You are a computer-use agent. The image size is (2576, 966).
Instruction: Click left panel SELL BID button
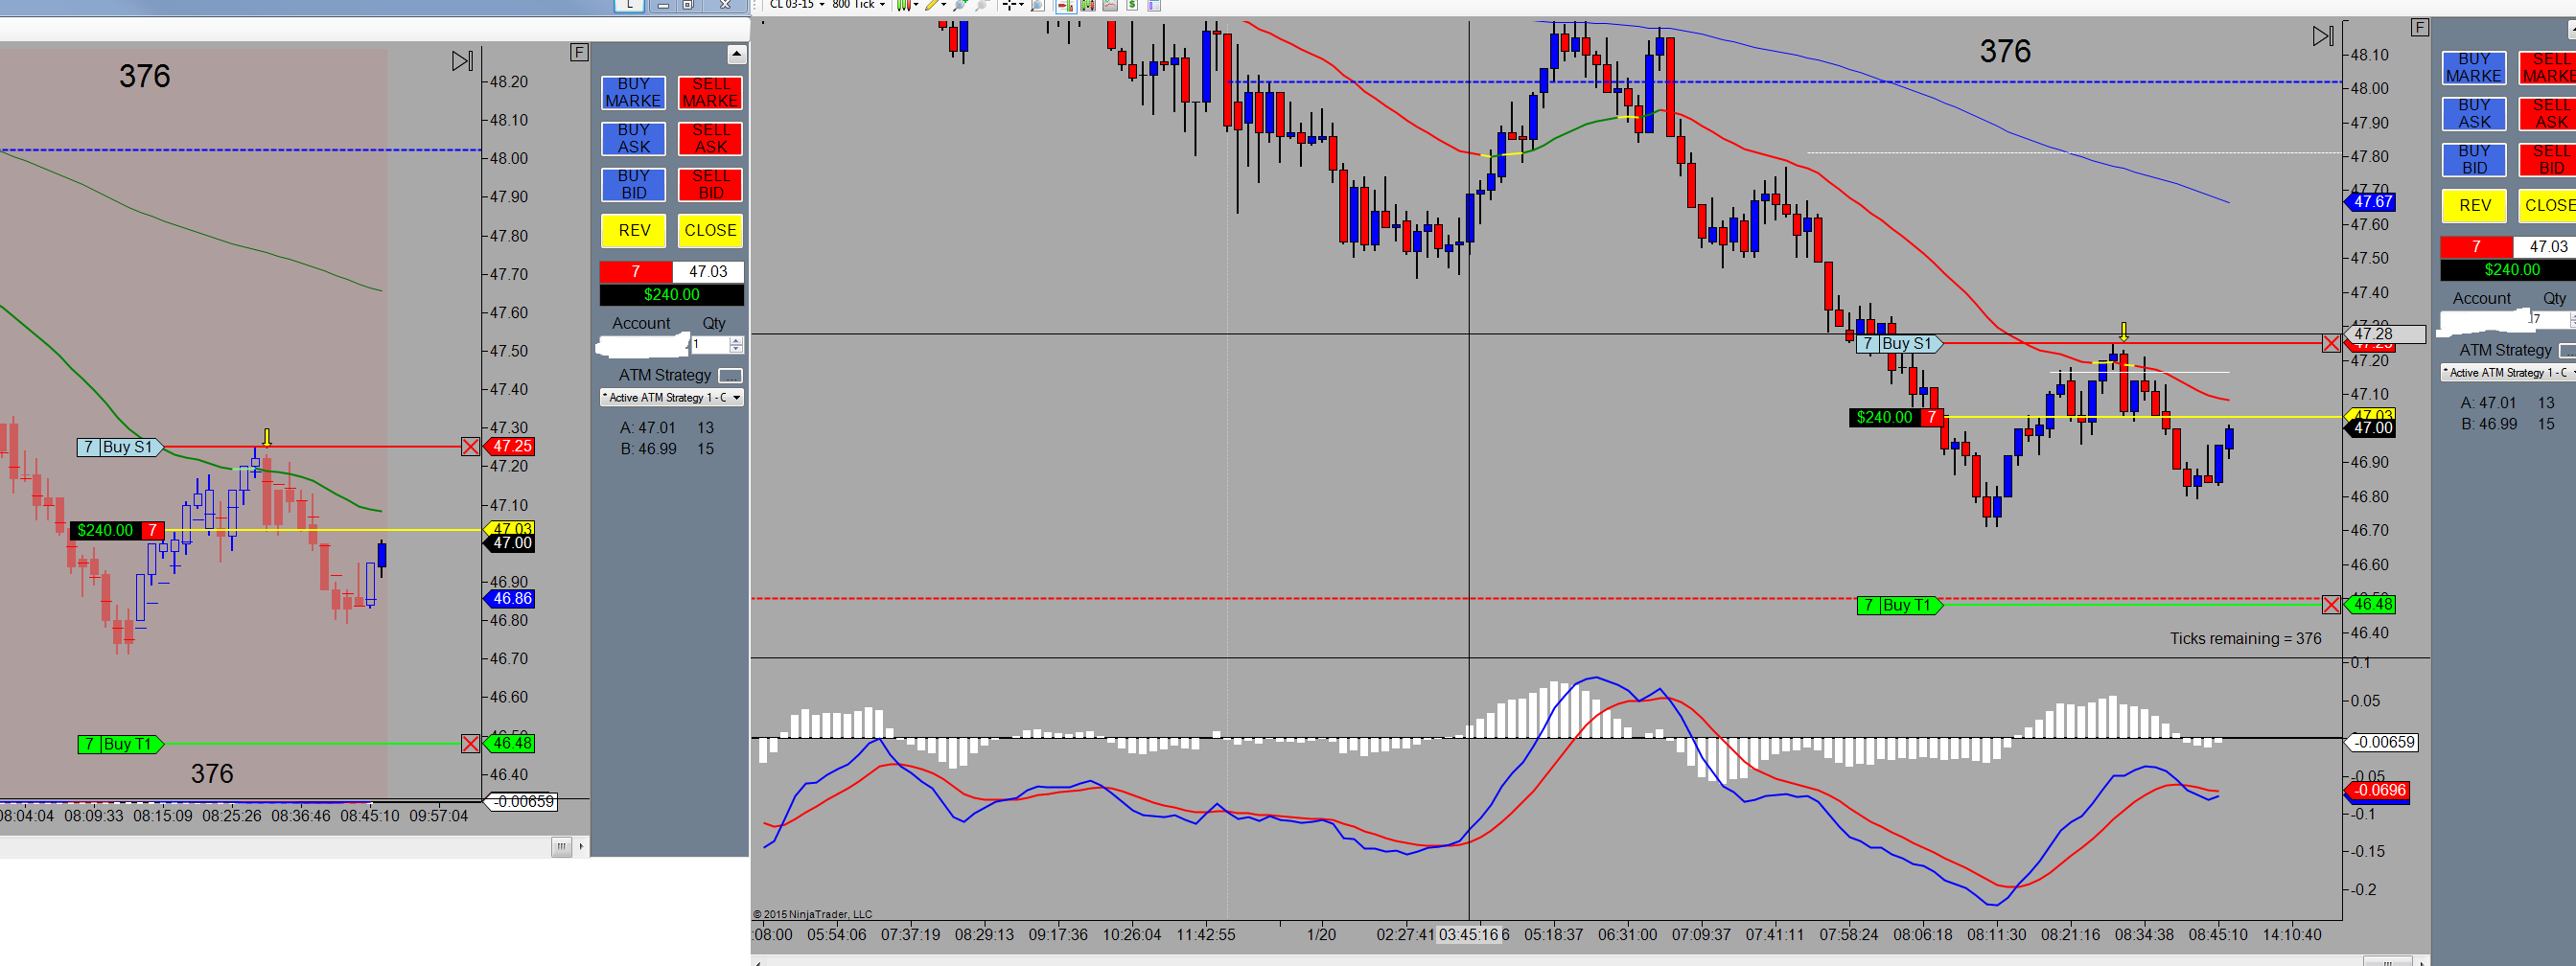pyautogui.click(x=710, y=184)
